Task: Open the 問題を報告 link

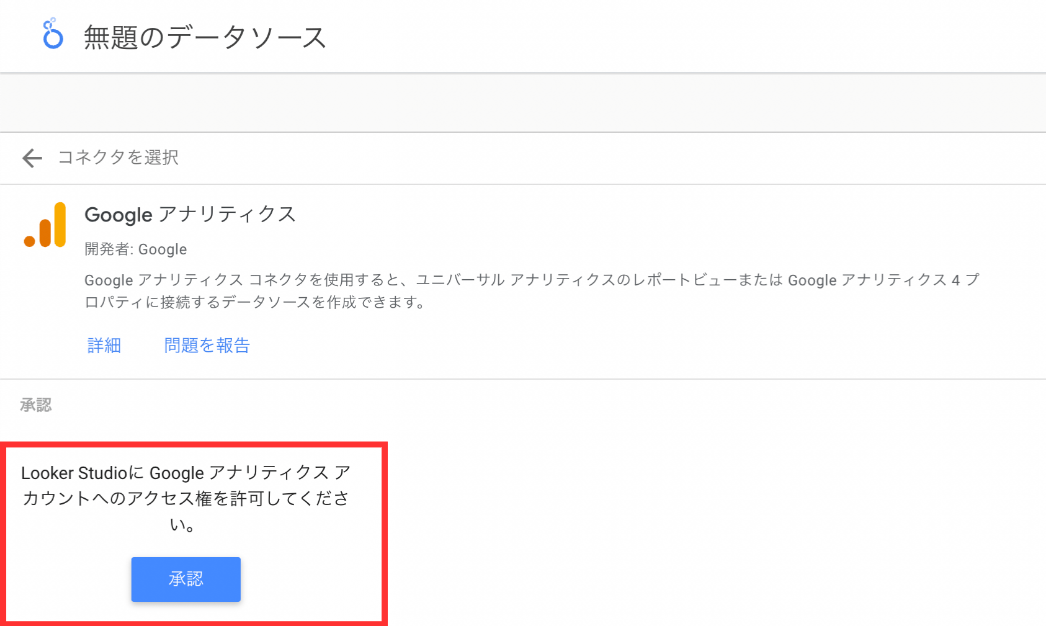Action: 207,345
